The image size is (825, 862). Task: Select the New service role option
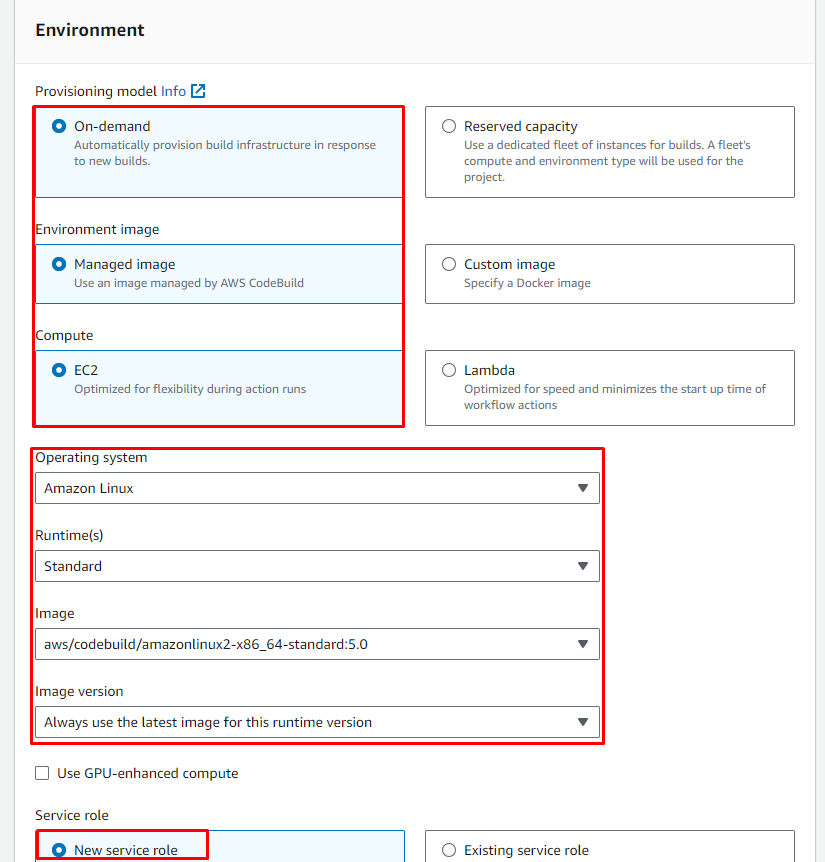click(x=59, y=851)
